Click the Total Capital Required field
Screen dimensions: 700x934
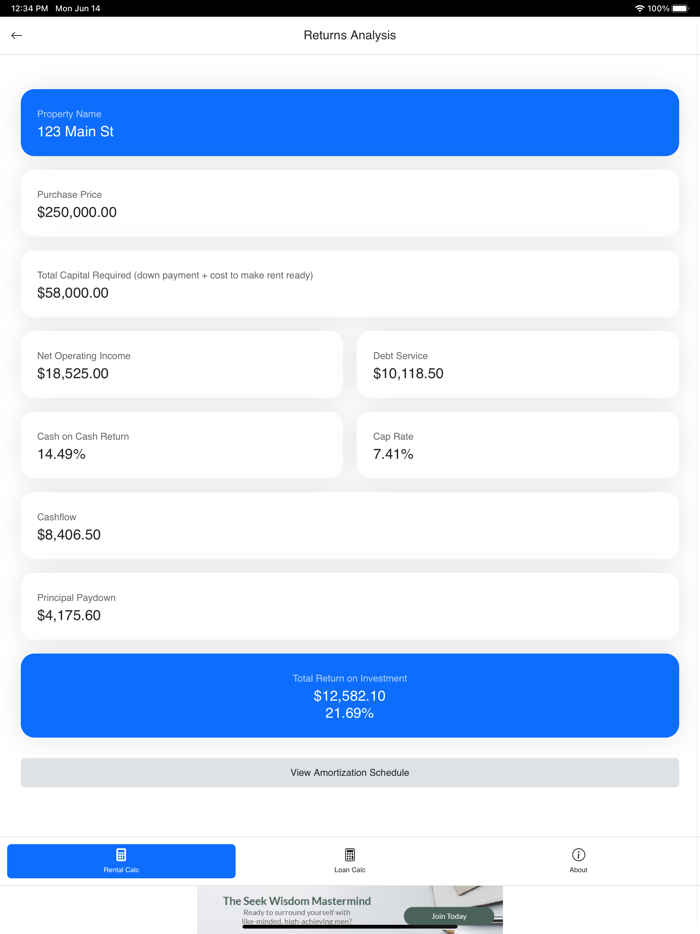(349, 284)
